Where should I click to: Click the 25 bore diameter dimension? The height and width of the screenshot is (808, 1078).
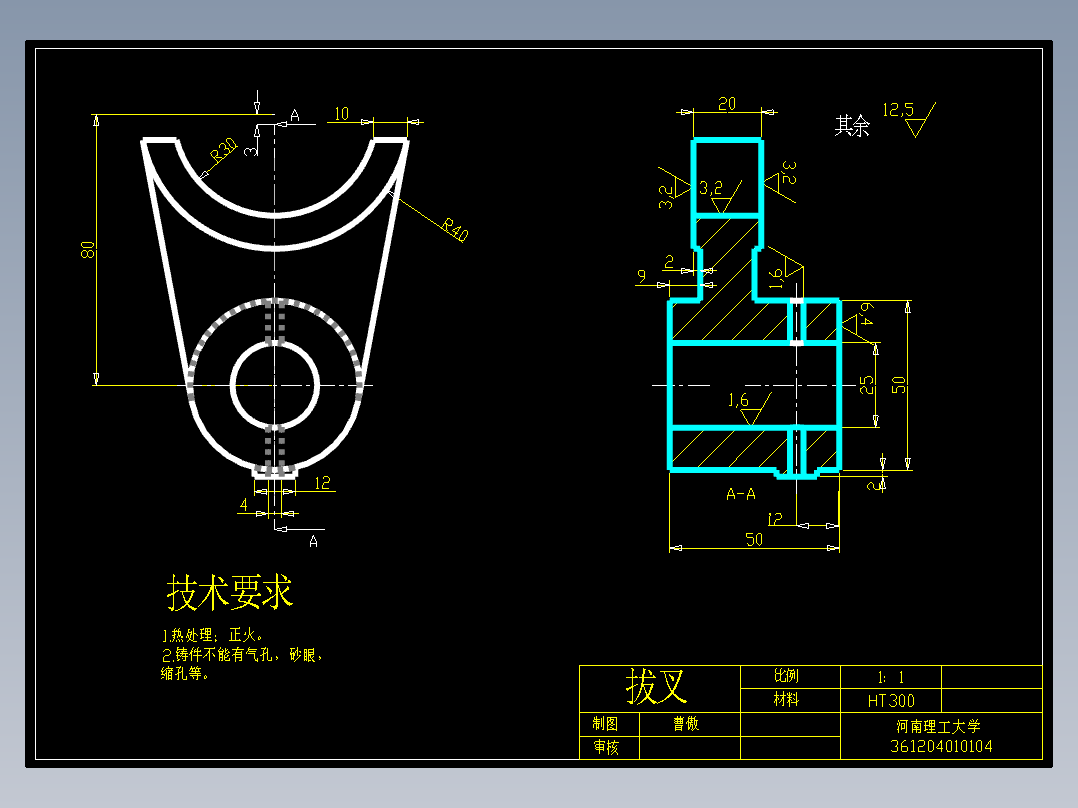click(x=867, y=384)
